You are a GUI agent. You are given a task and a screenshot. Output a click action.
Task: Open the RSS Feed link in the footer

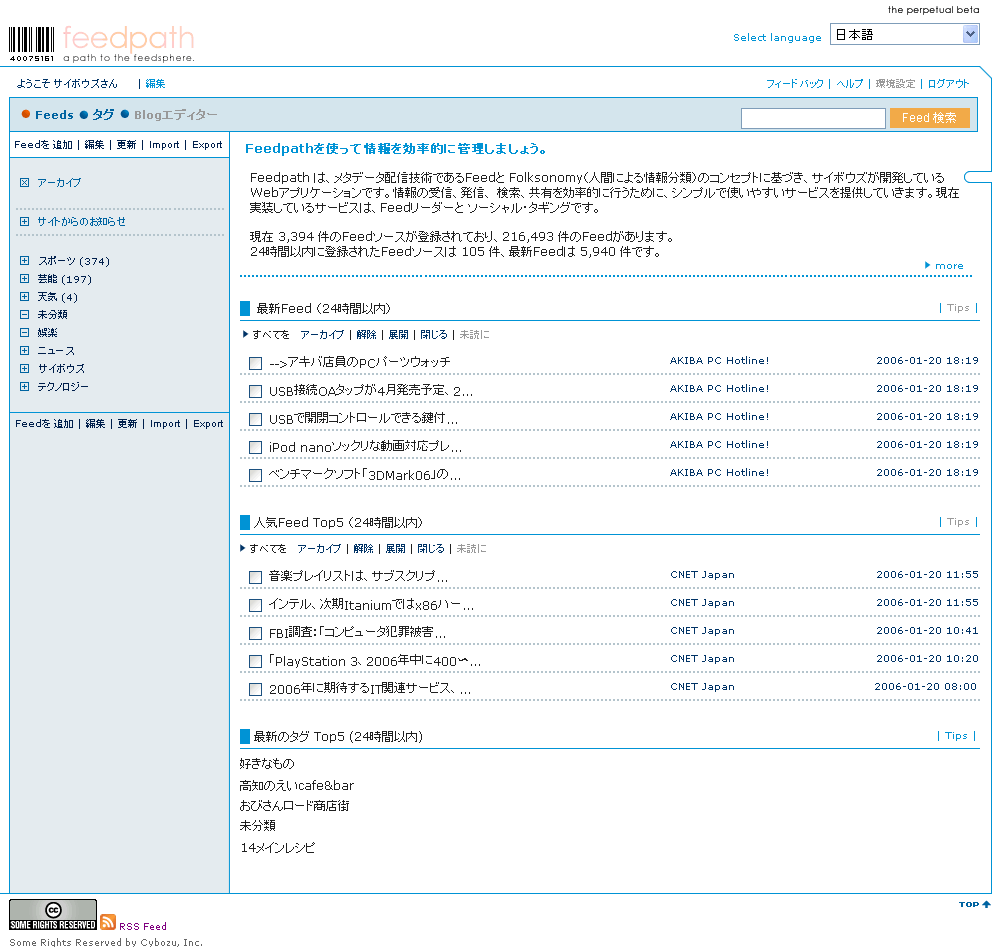click(x=143, y=926)
